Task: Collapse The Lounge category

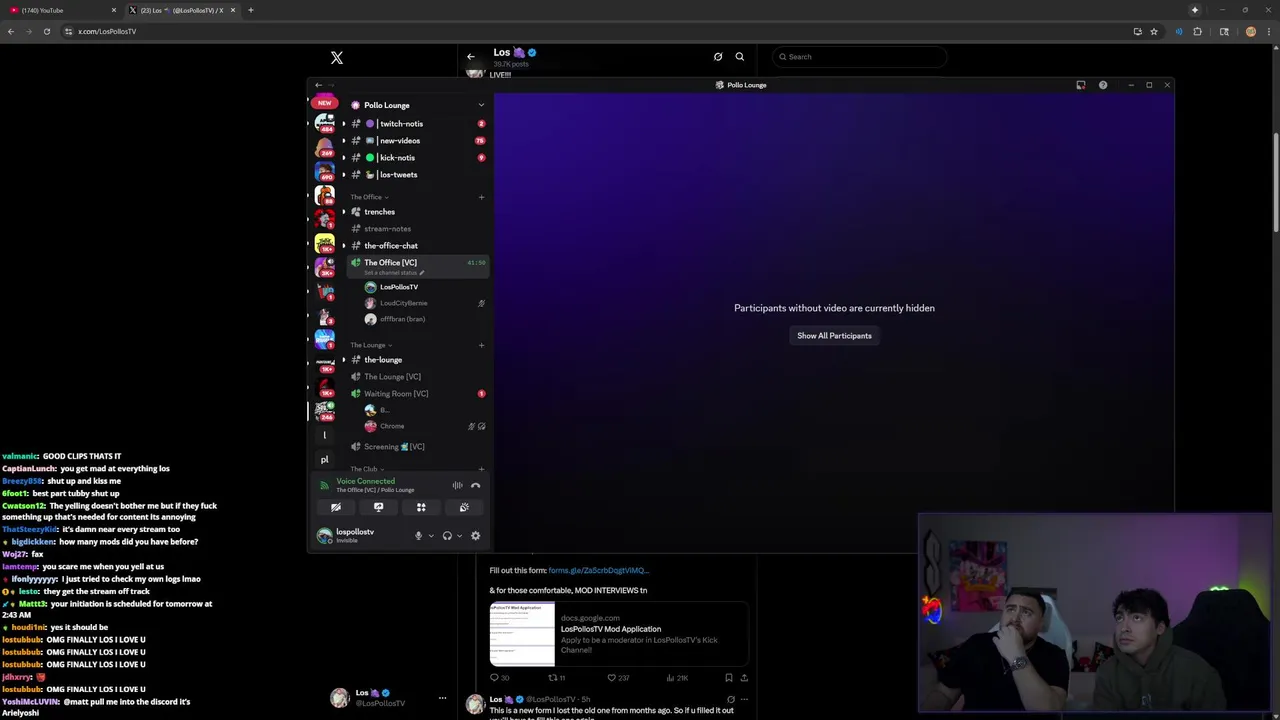Action: click(x=370, y=345)
